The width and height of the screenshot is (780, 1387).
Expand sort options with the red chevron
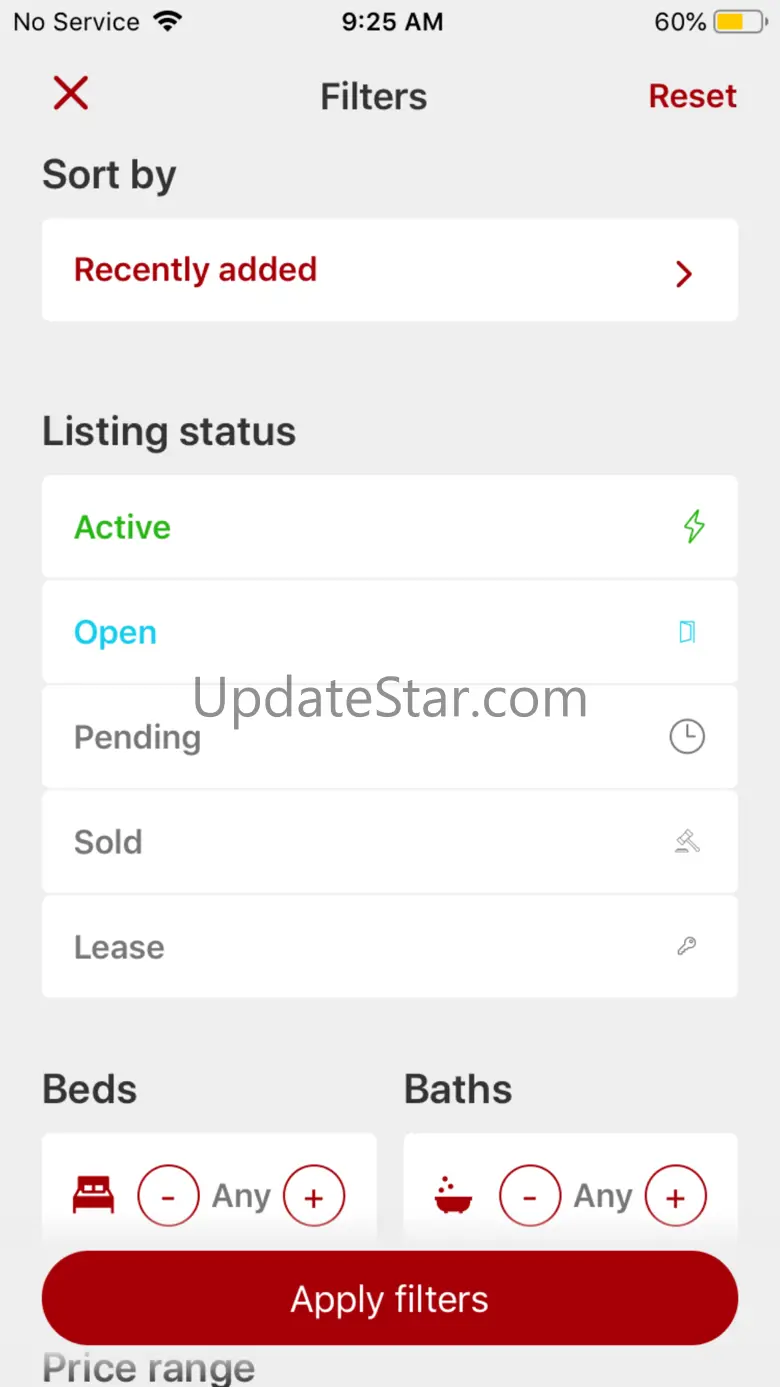coord(684,273)
